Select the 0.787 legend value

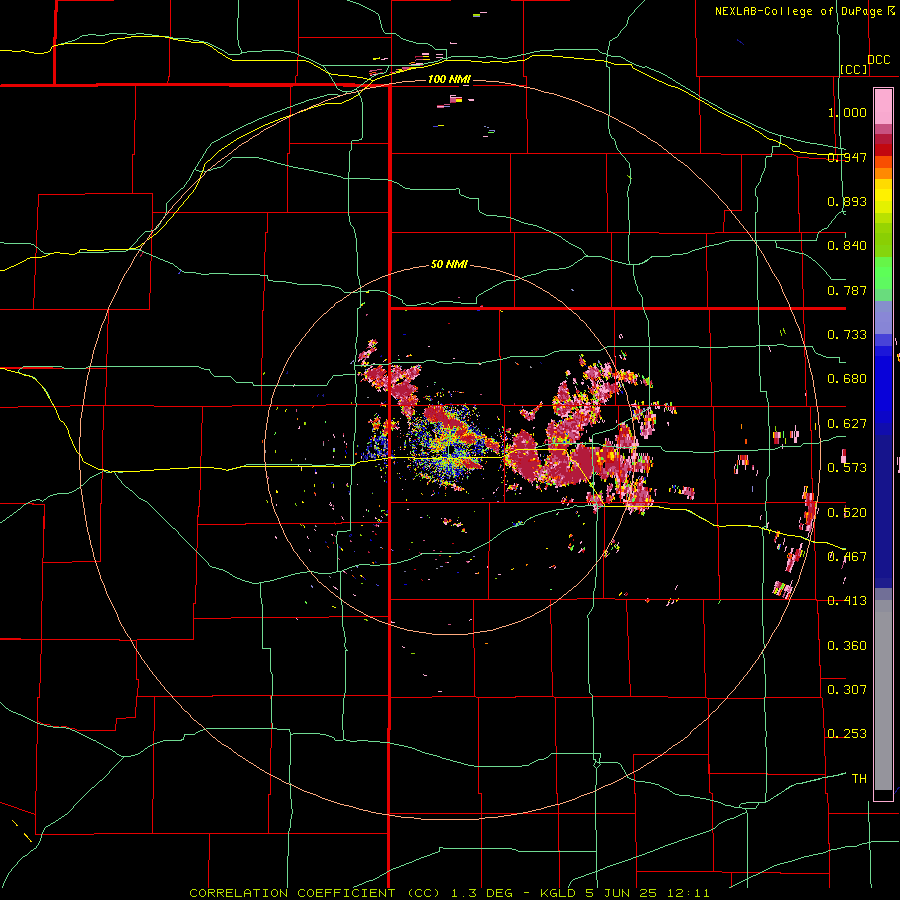pyautogui.click(x=847, y=290)
